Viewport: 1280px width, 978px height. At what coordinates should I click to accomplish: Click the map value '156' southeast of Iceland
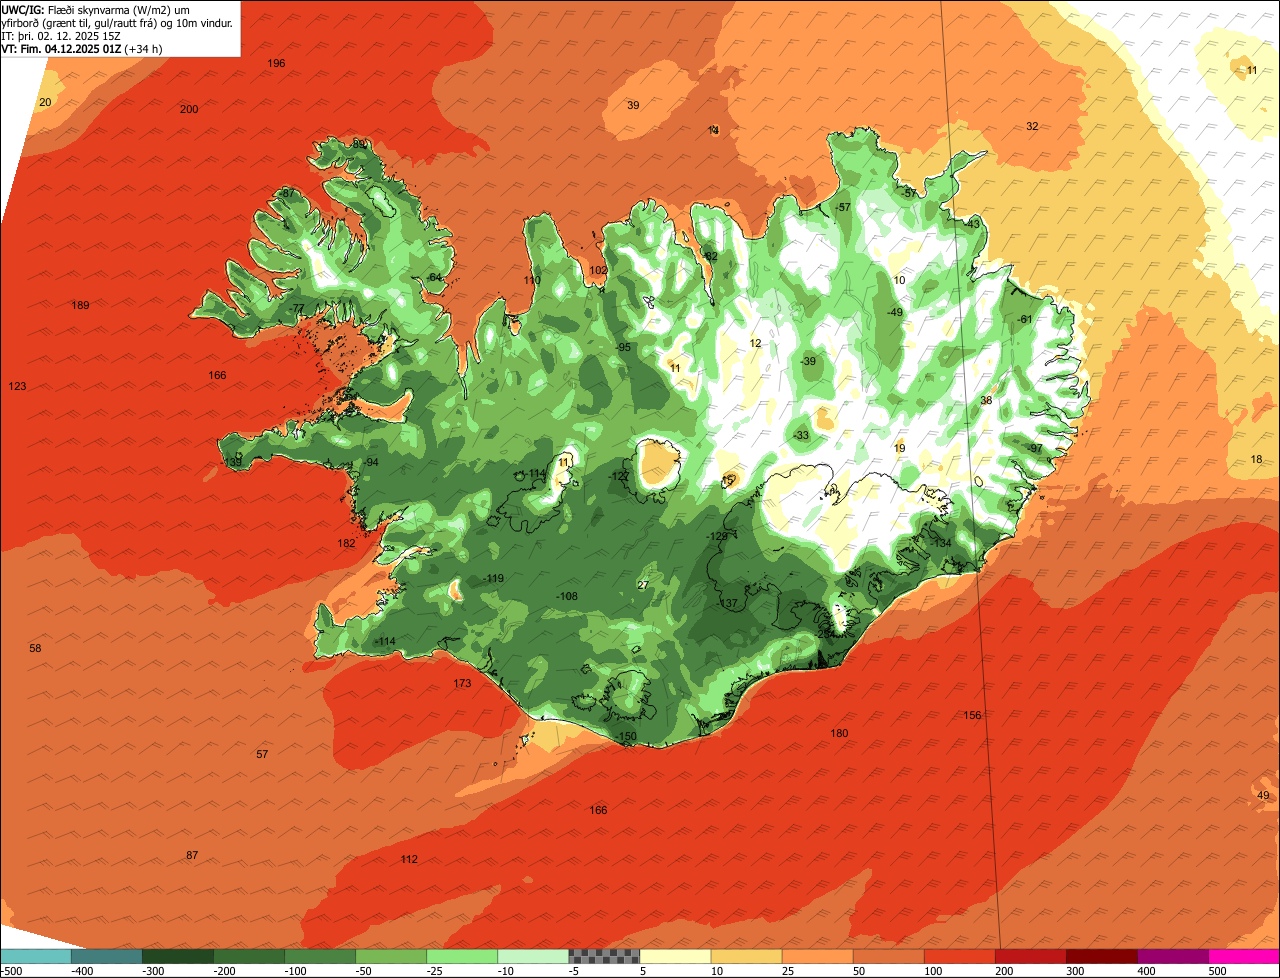pyautogui.click(x=972, y=715)
